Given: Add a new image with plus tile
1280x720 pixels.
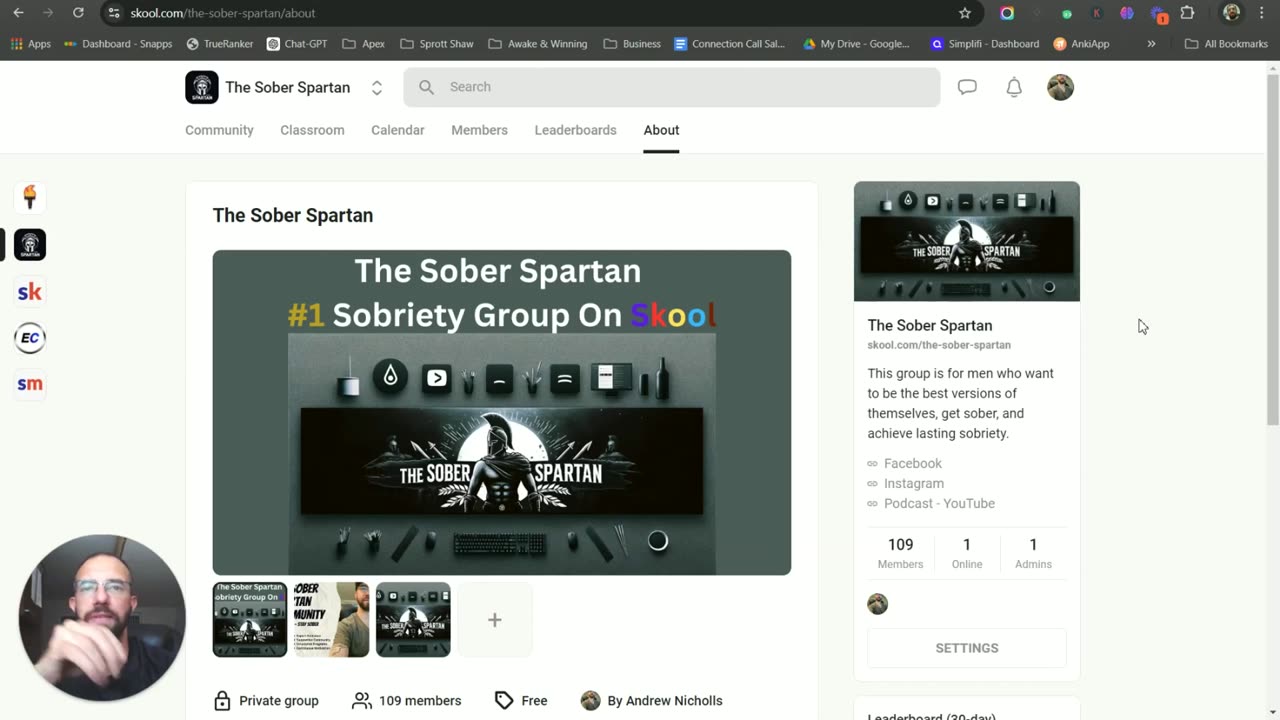Looking at the screenshot, I should point(495,620).
